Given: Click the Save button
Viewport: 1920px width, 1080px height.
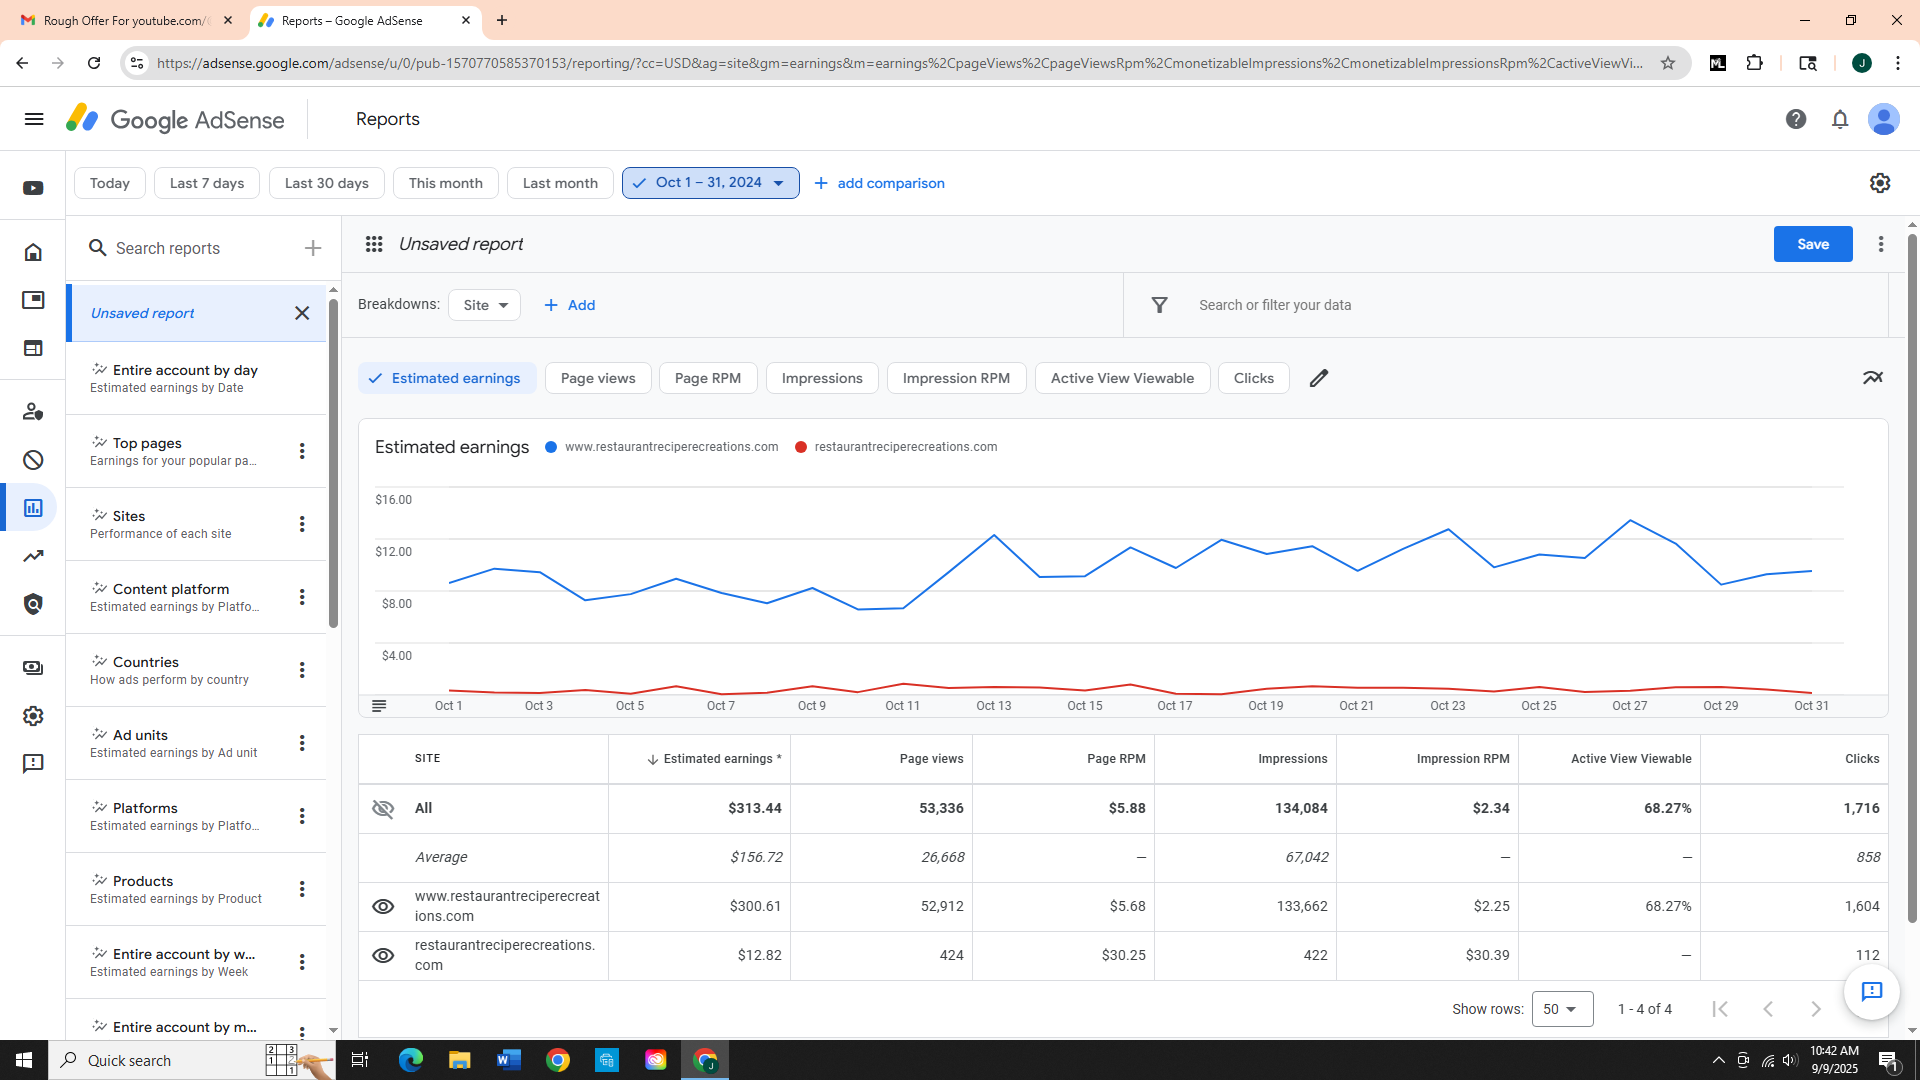Looking at the screenshot, I should click(1813, 244).
